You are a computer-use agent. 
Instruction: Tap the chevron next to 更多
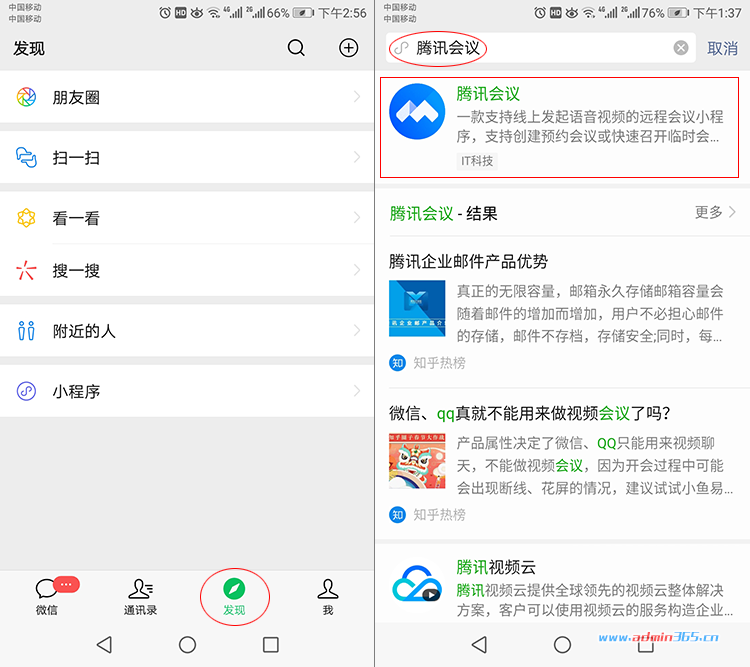pyautogui.click(x=732, y=212)
